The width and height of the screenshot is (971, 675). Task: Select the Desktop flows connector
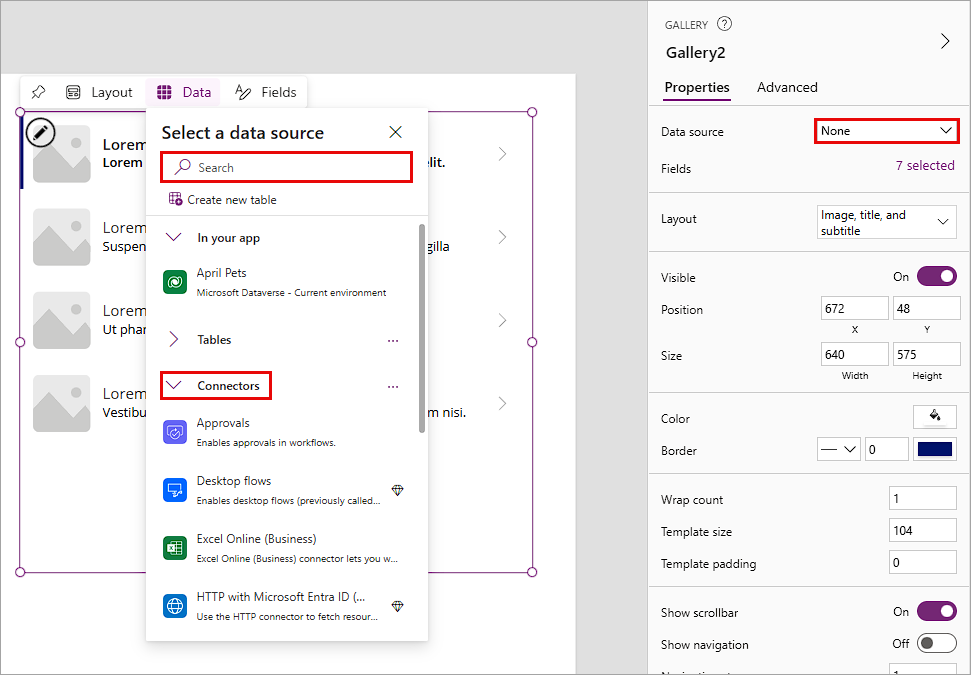[234, 481]
